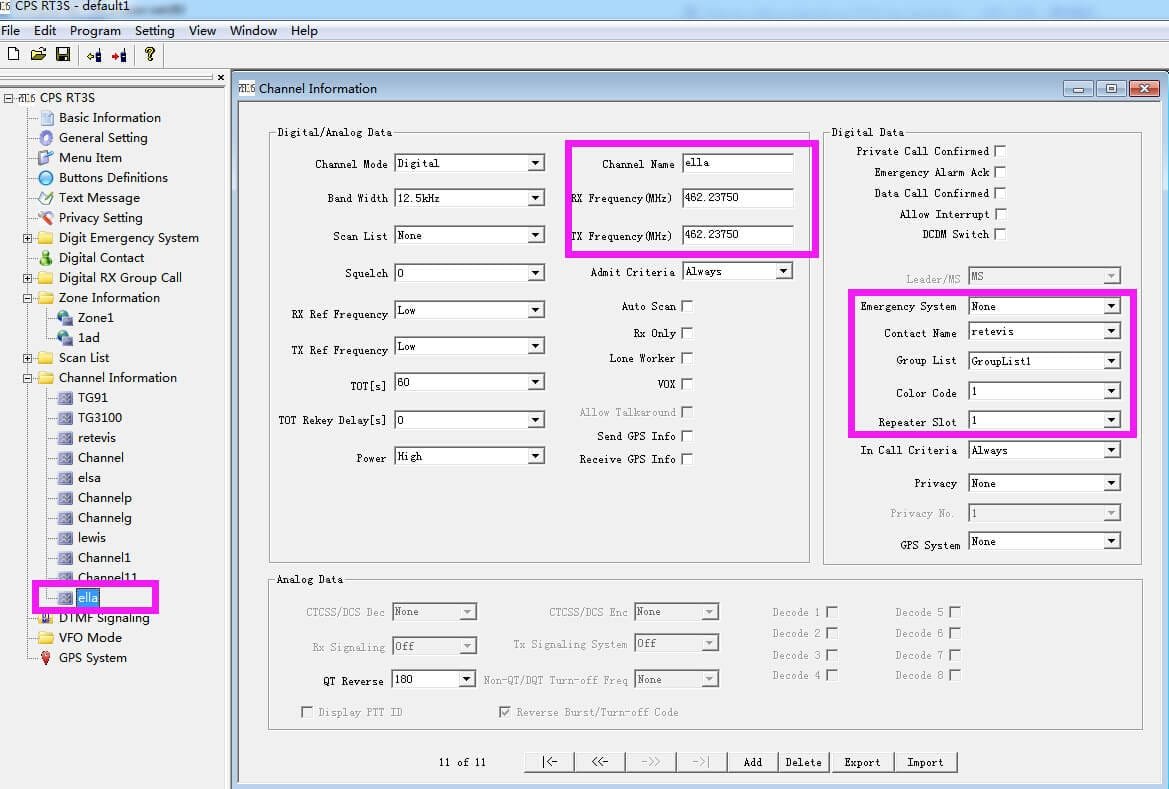Select the Read from Radio toolbar icon
The image size is (1169, 789).
tap(92, 55)
